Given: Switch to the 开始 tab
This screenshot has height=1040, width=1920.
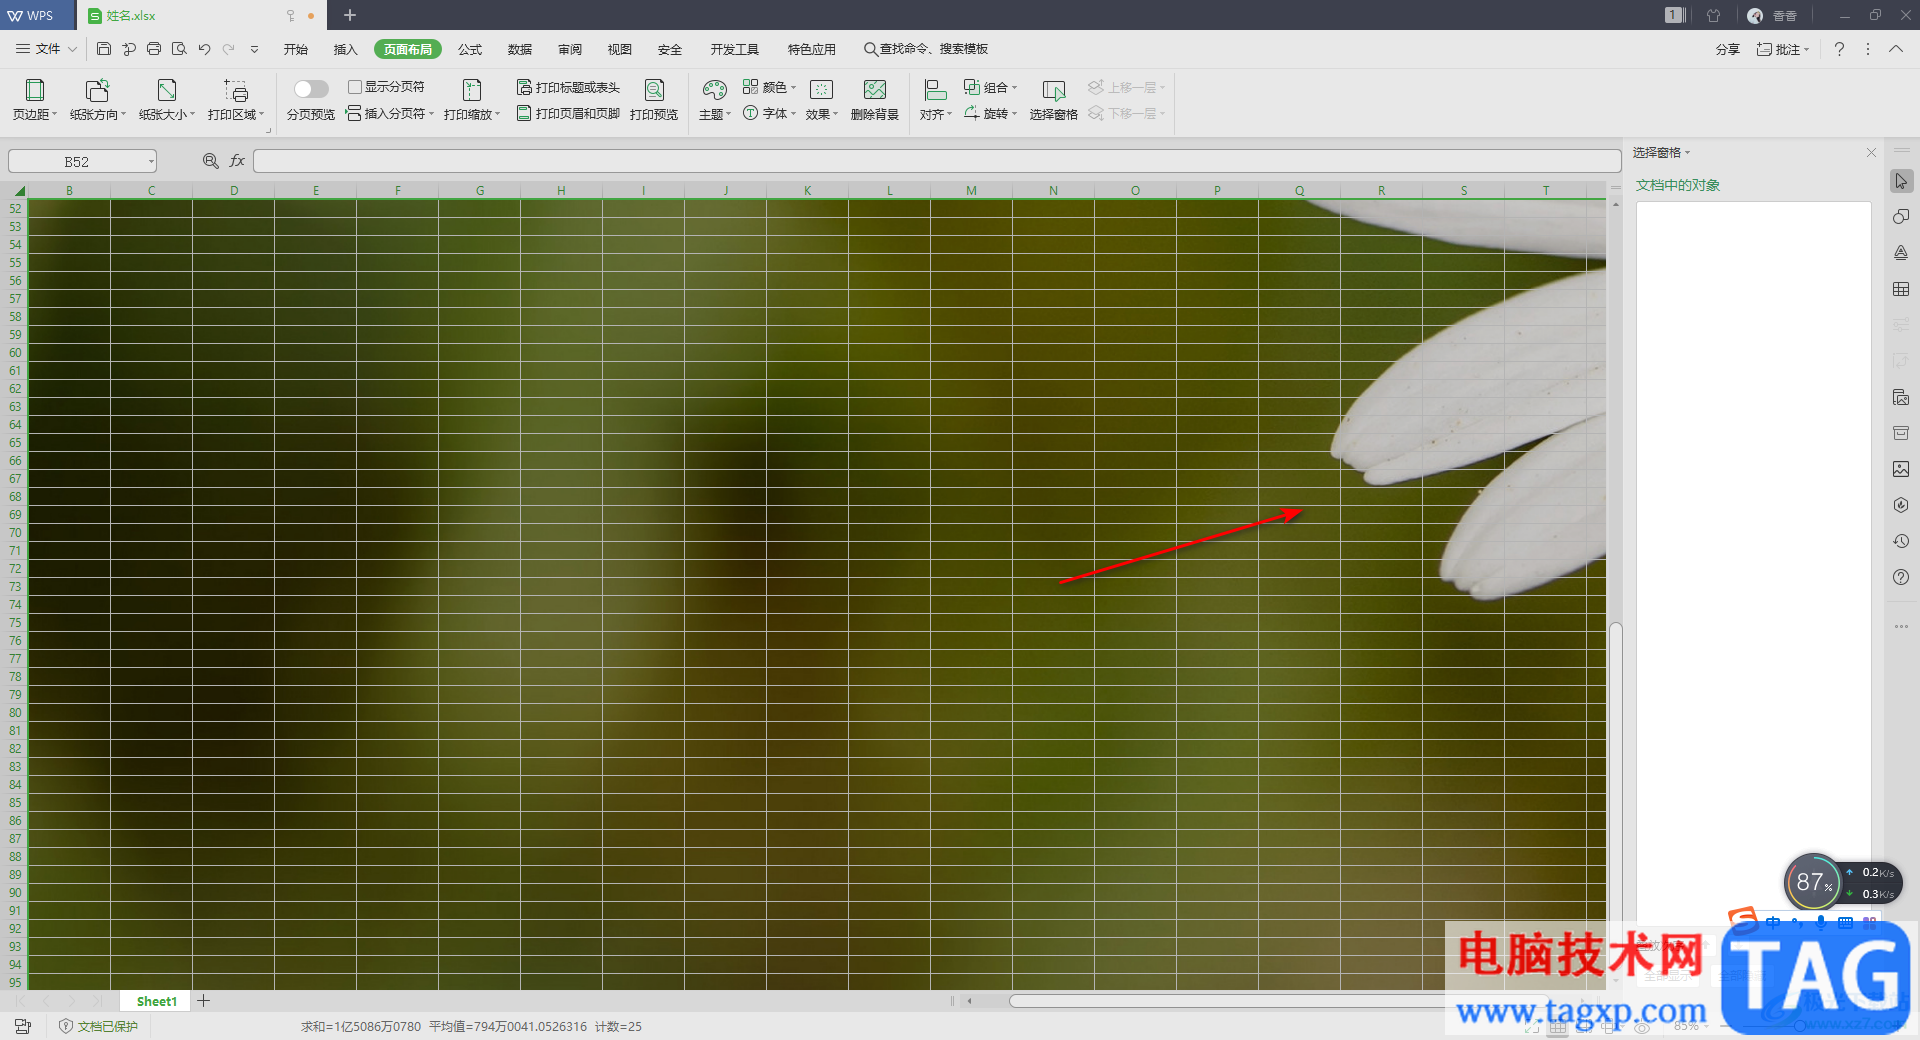Looking at the screenshot, I should click(296, 49).
